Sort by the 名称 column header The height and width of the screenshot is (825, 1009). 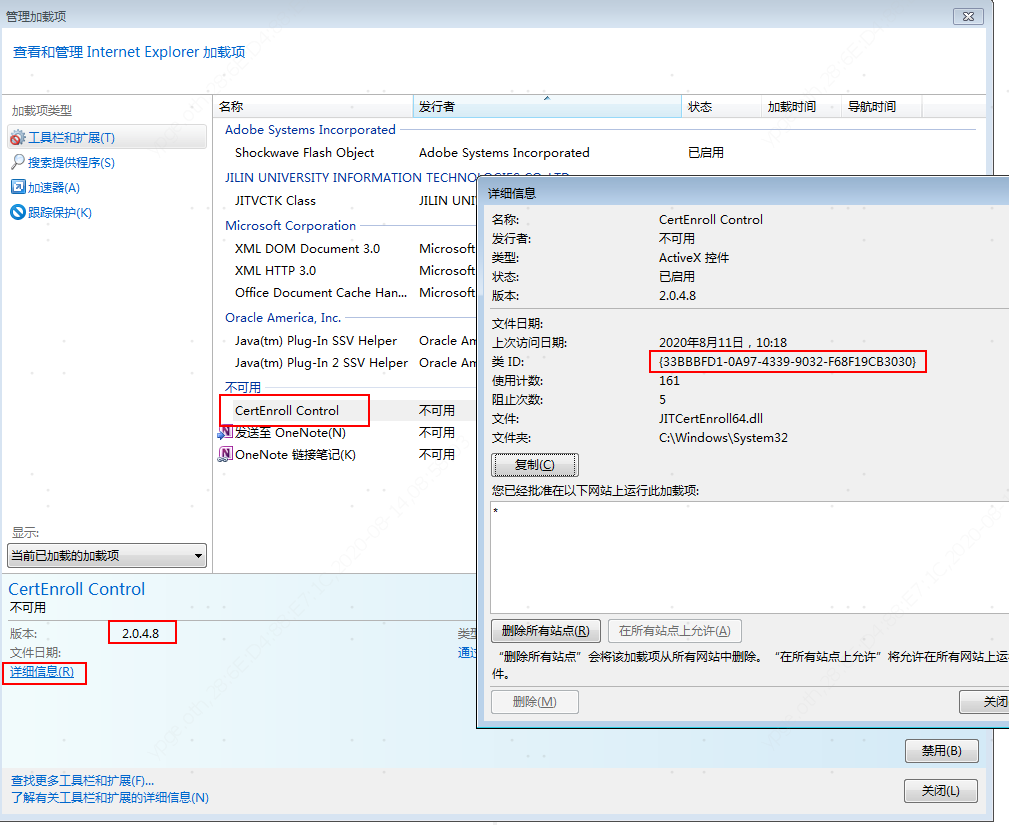[x=313, y=107]
